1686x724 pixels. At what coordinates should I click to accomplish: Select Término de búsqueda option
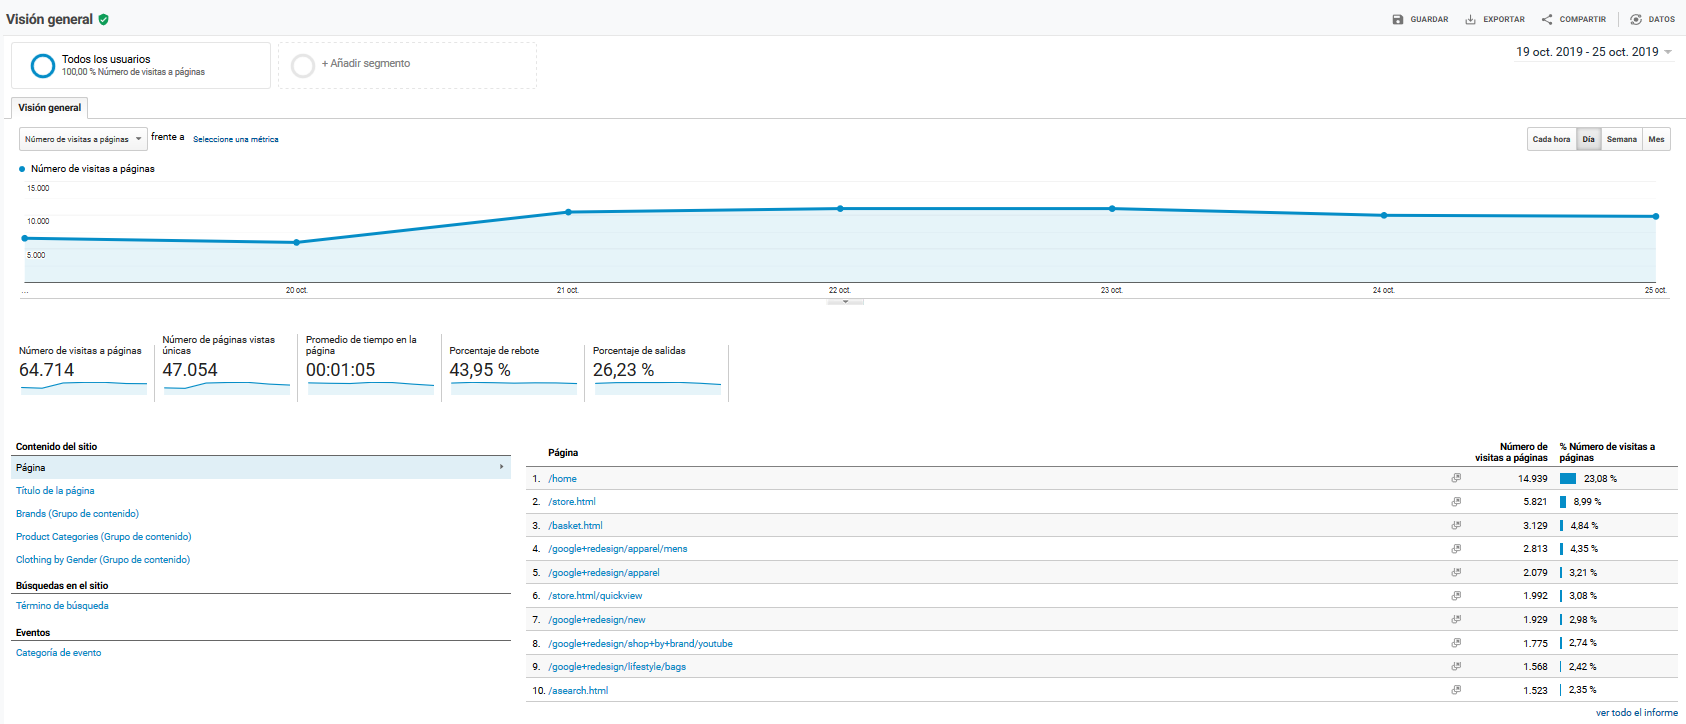click(62, 606)
